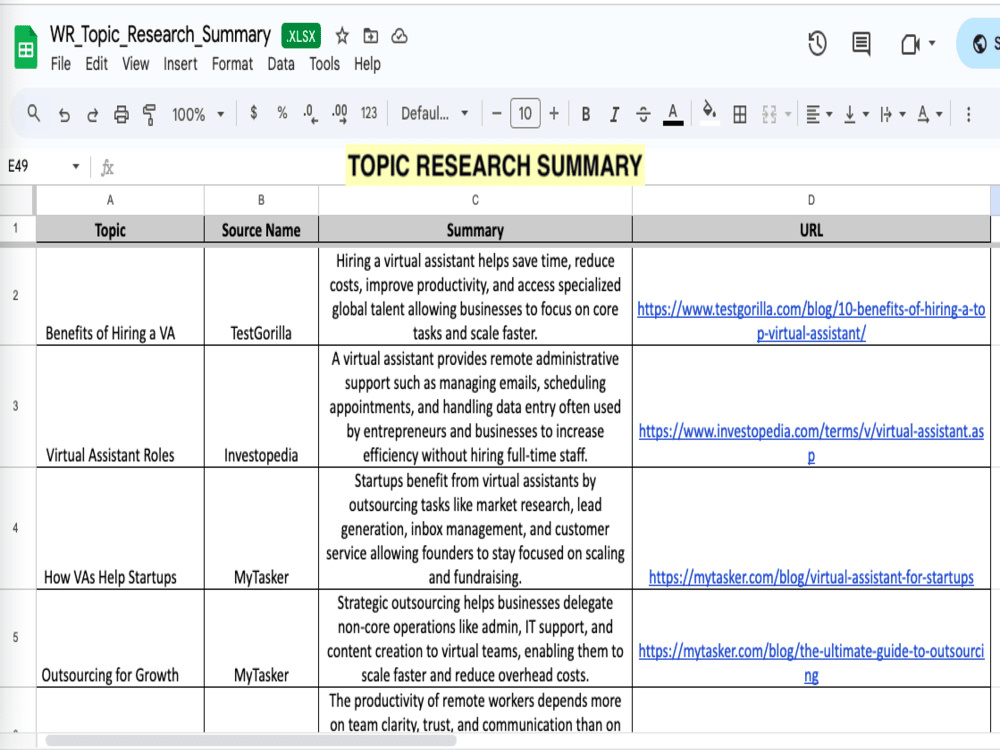The image size is (1000, 750).
Task: Open the fill color paint bucket
Action: 709,112
